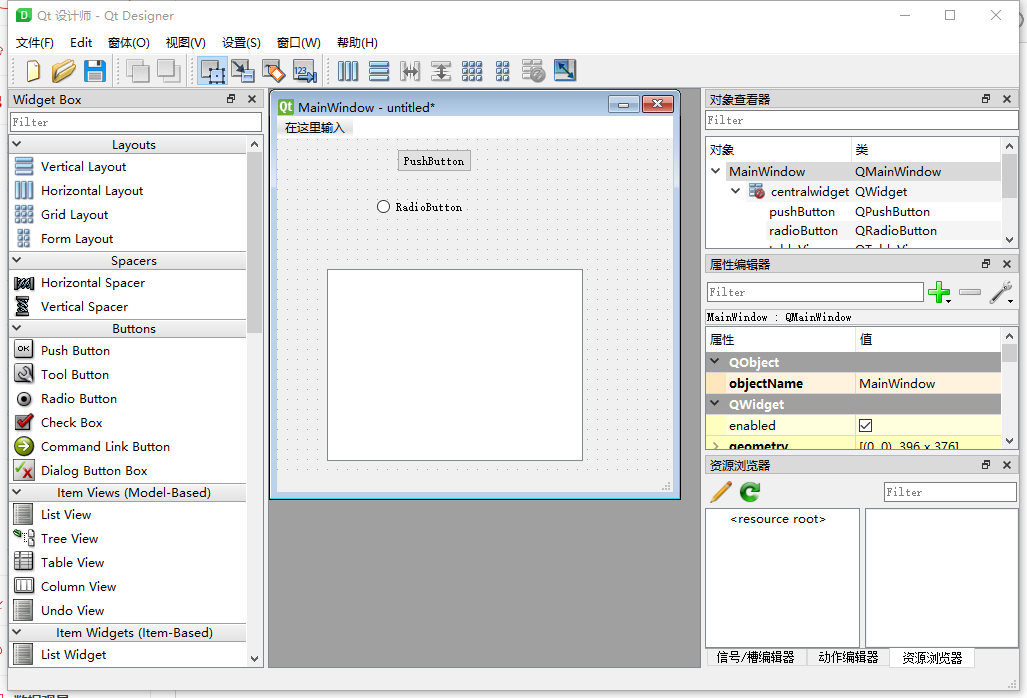The image size is (1027, 698).
Task: Open the Edit menu
Action: click(x=81, y=43)
